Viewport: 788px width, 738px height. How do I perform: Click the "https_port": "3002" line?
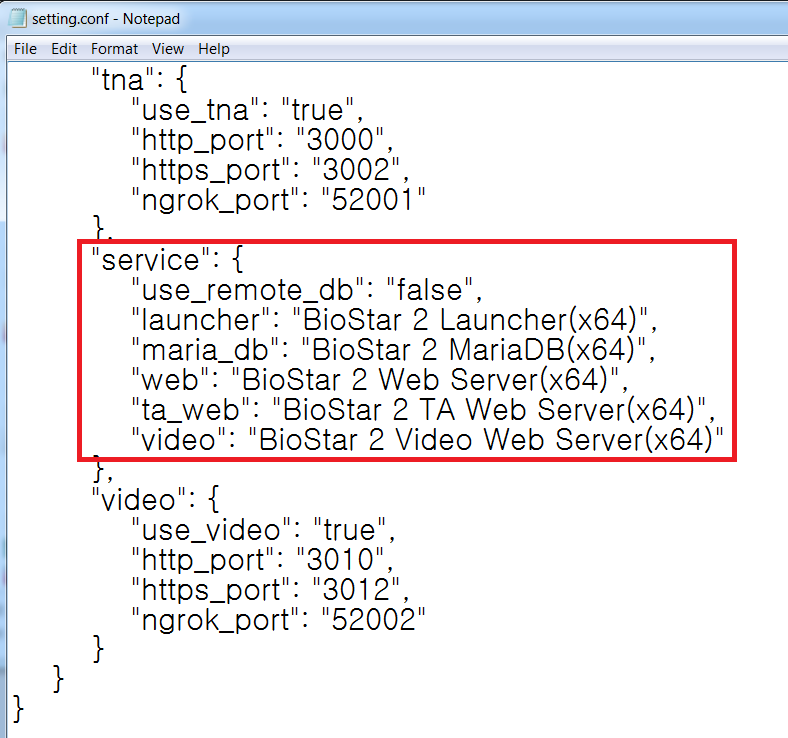tap(270, 170)
